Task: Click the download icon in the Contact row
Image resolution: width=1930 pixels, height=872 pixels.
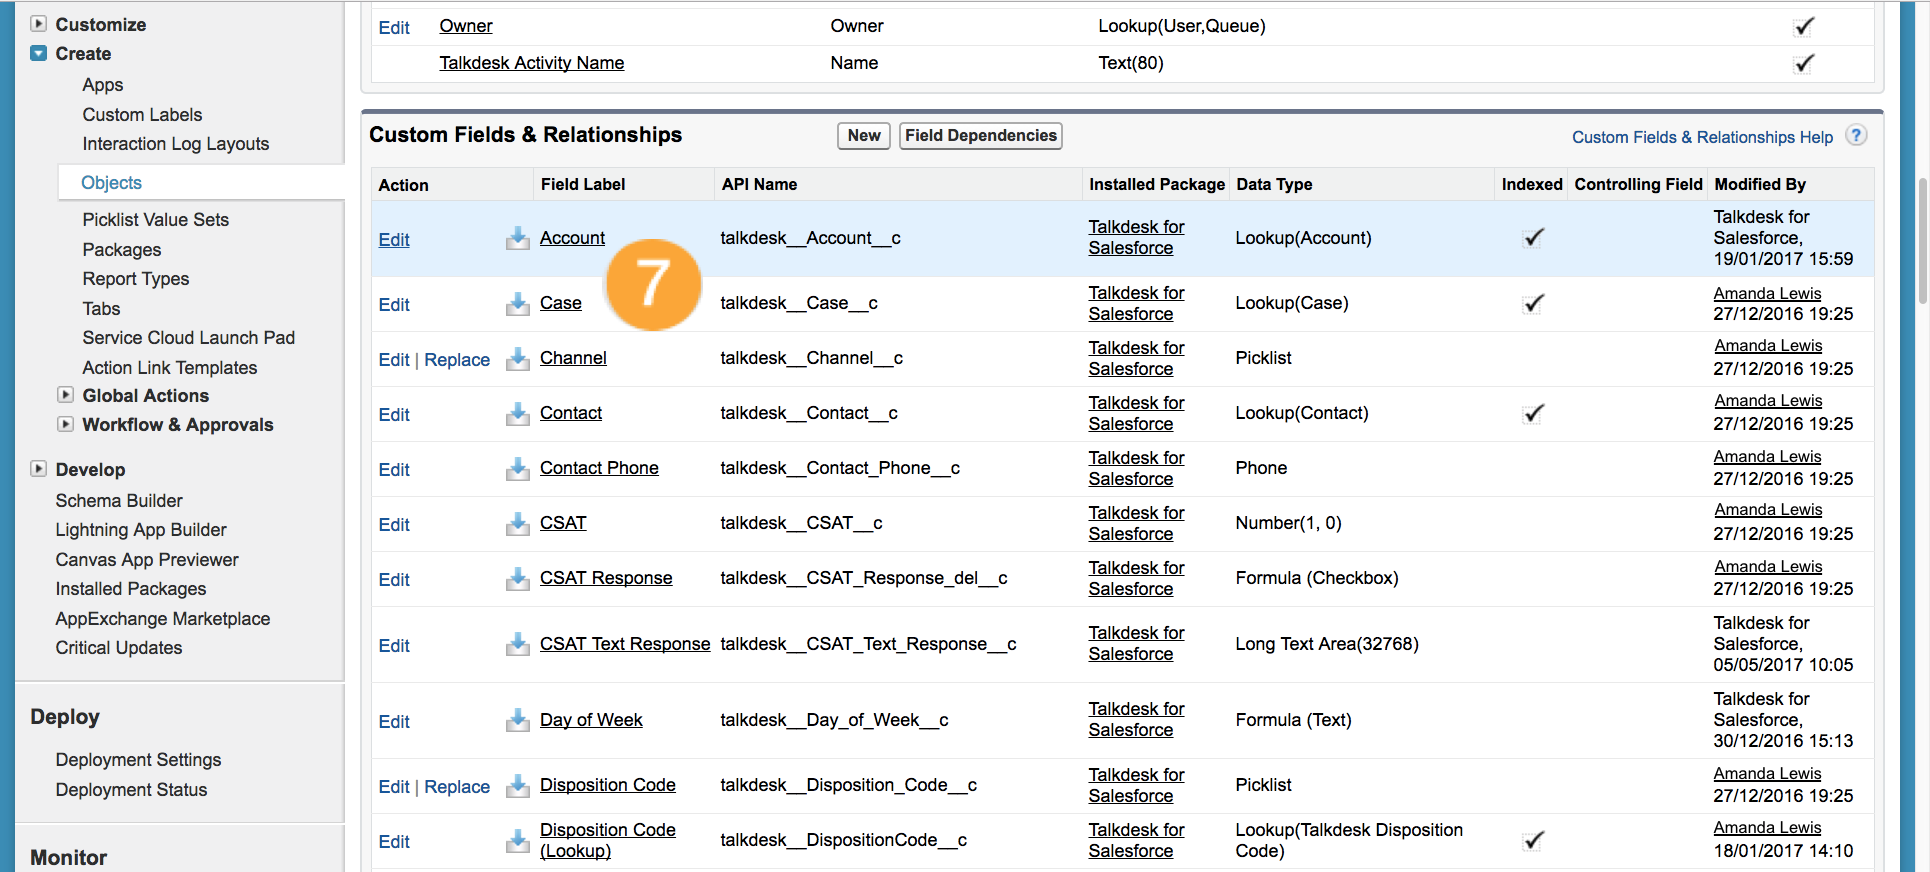Action: [x=517, y=413]
